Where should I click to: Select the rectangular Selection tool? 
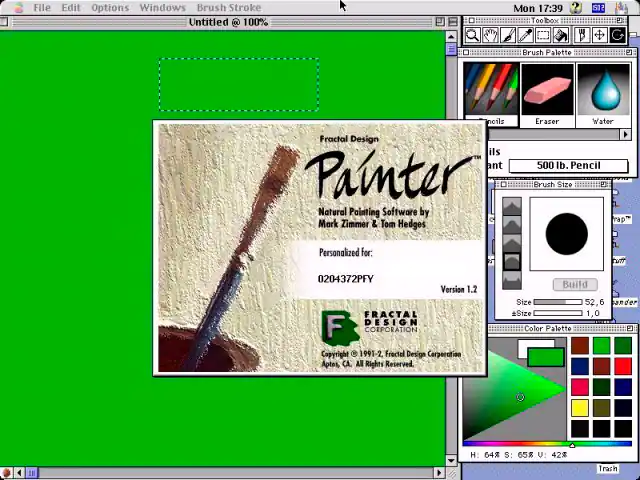click(544, 35)
